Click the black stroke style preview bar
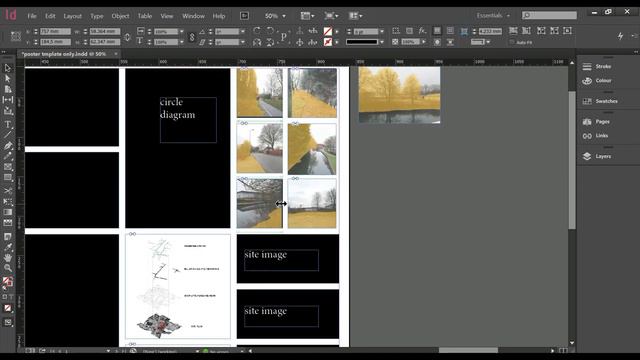640x360 pixels. 362,42
